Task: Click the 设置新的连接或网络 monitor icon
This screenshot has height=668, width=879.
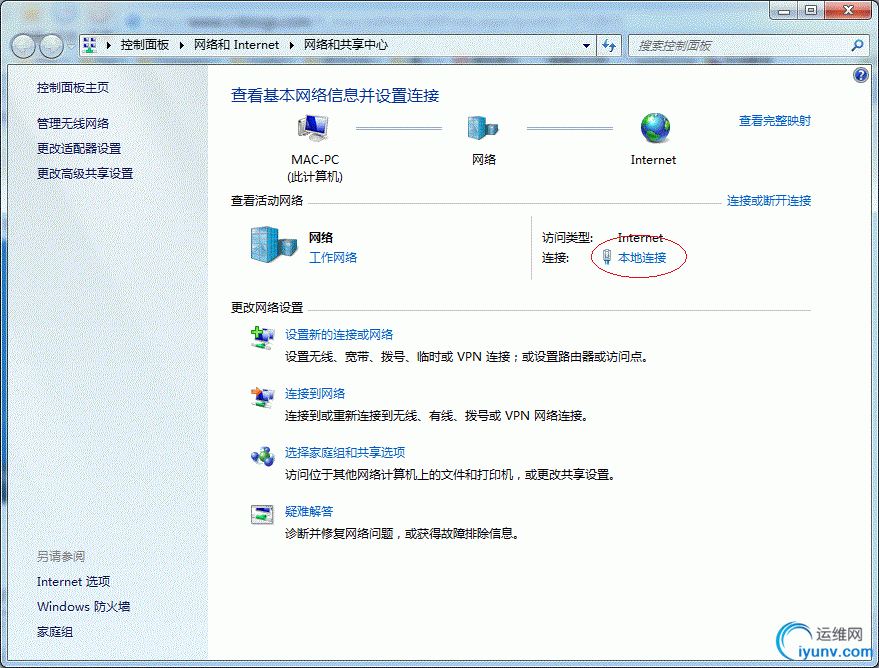Action: (x=262, y=339)
